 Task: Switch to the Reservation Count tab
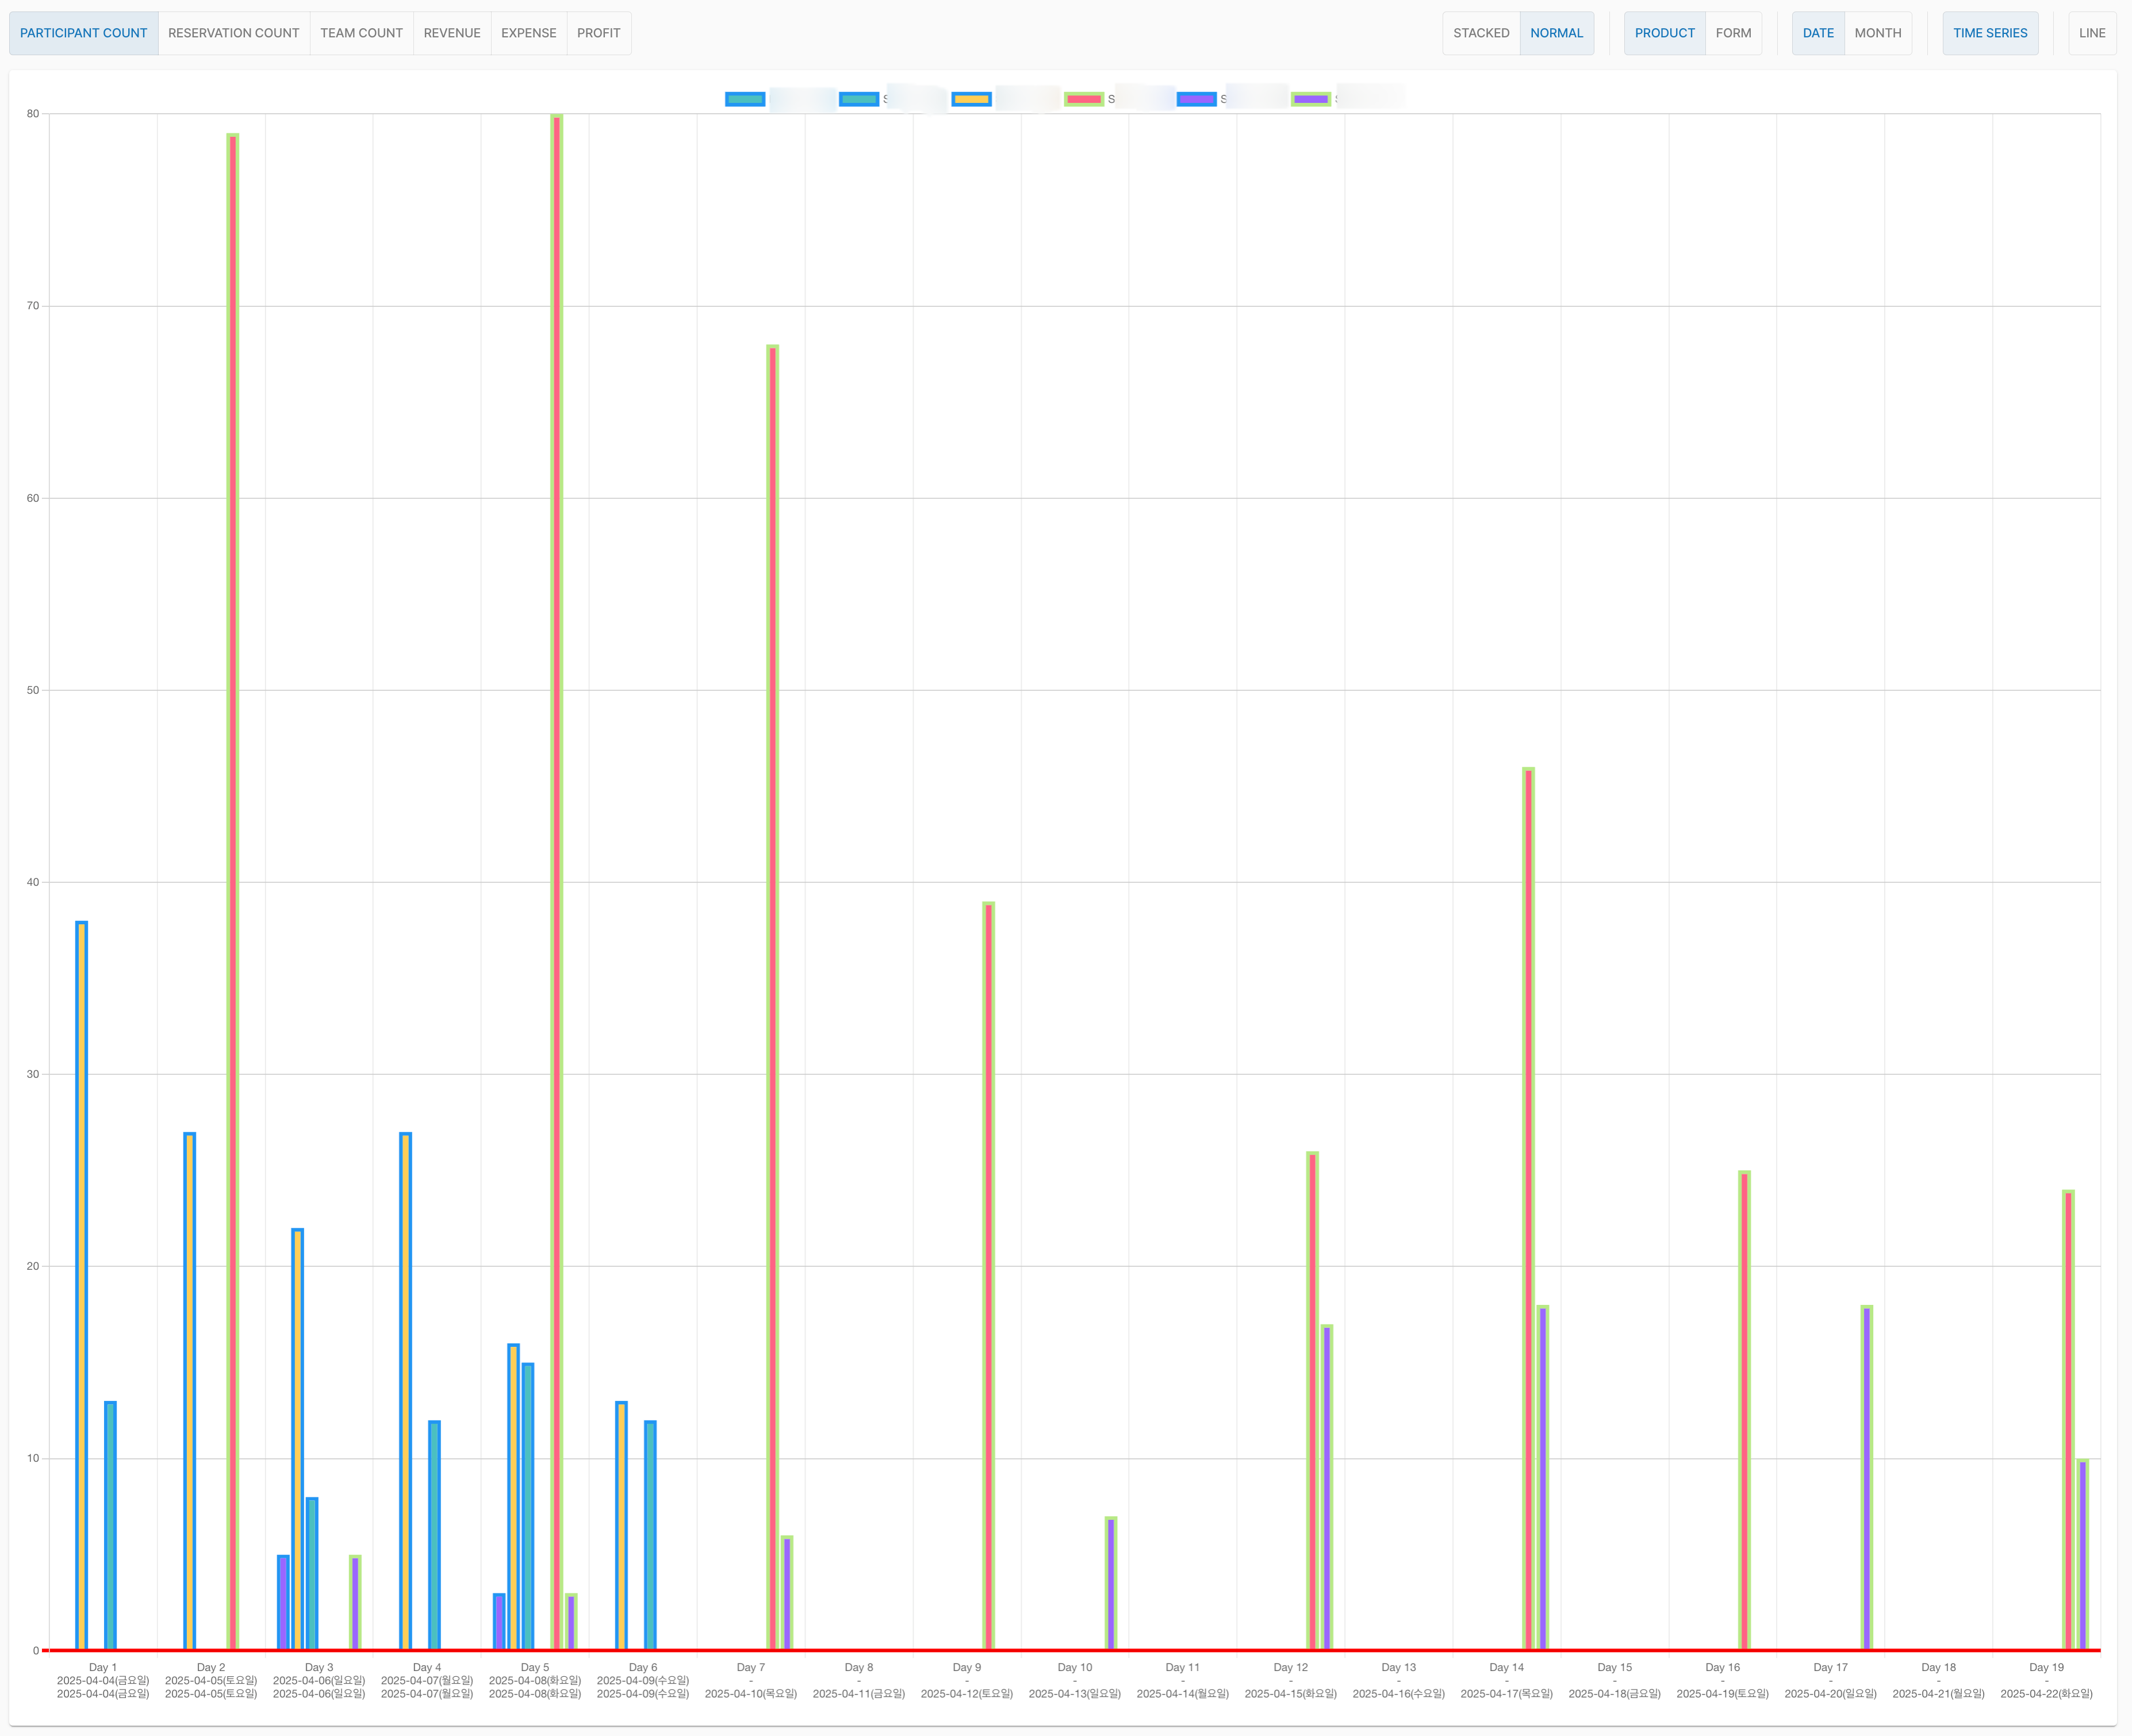(233, 33)
